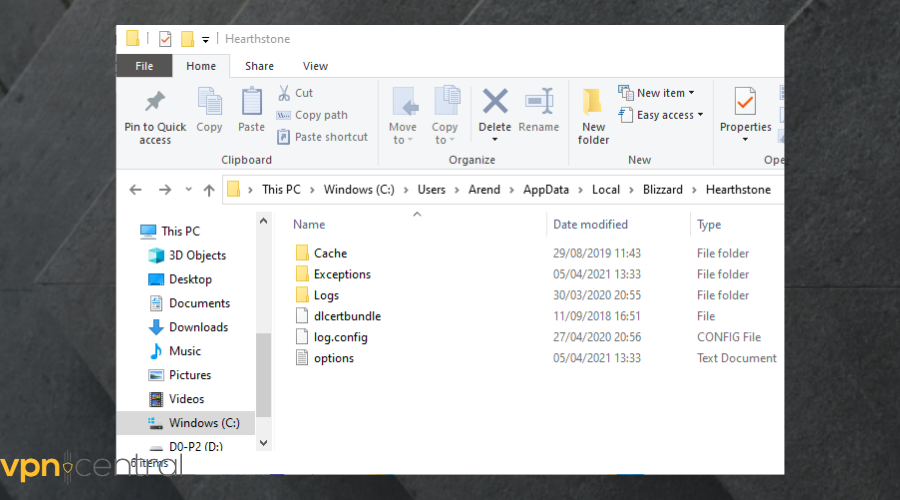This screenshot has height=500, width=900.
Task: Expand the This PC tree node
Action: (128, 231)
